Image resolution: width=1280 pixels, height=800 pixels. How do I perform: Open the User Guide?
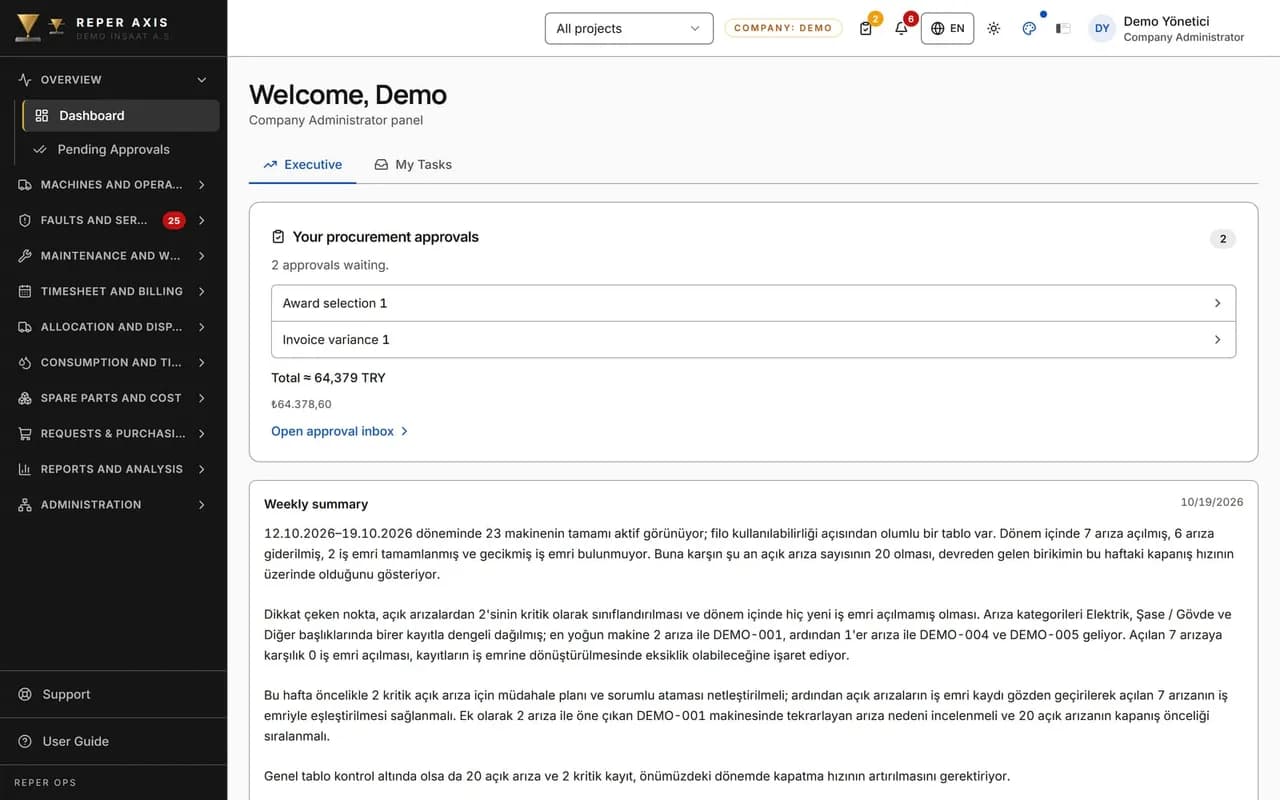tap(114, 741)
